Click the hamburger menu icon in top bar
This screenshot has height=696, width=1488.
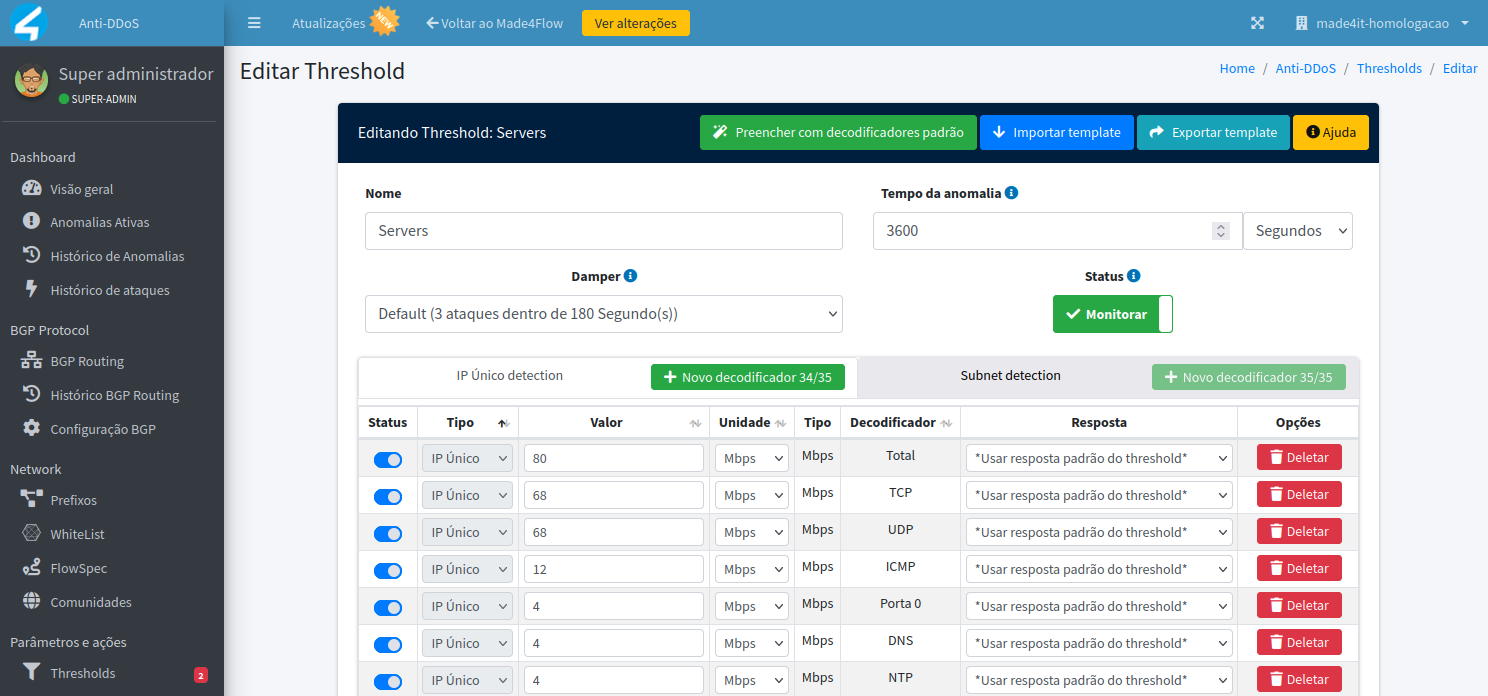click(254, 23)
